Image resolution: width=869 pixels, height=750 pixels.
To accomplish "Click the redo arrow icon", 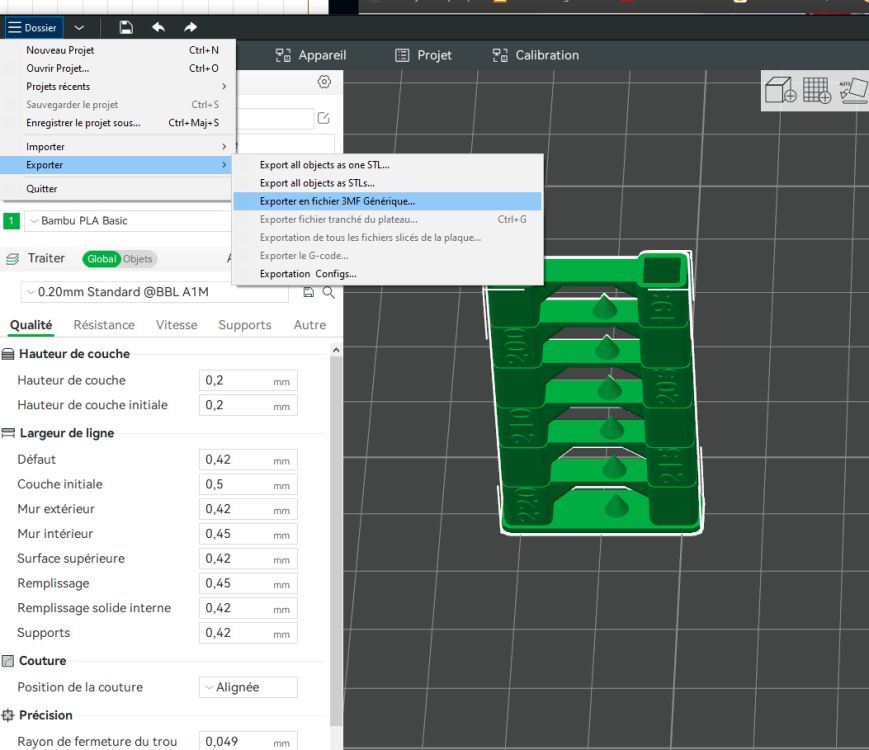I will (190, 28).
